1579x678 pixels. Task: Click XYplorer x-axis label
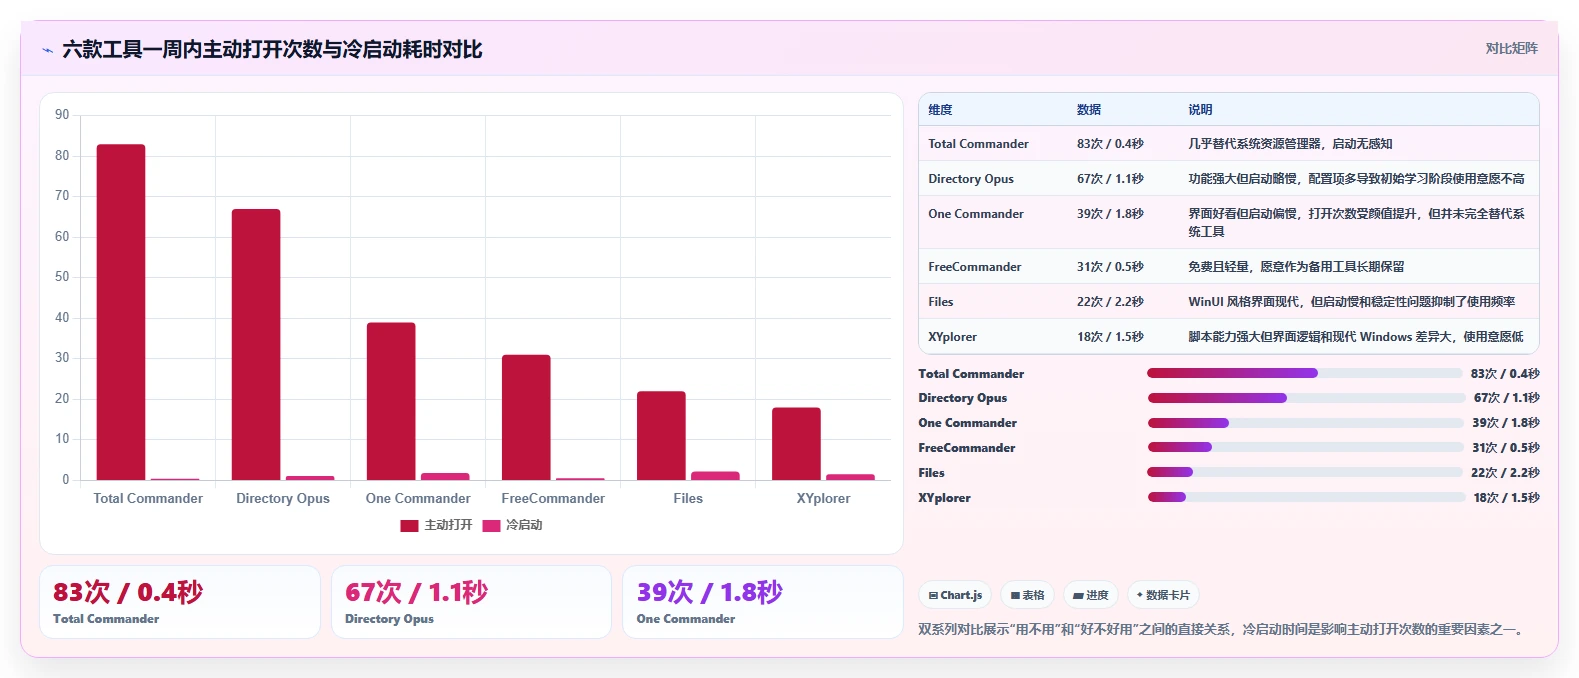click(x=823, y=499)
